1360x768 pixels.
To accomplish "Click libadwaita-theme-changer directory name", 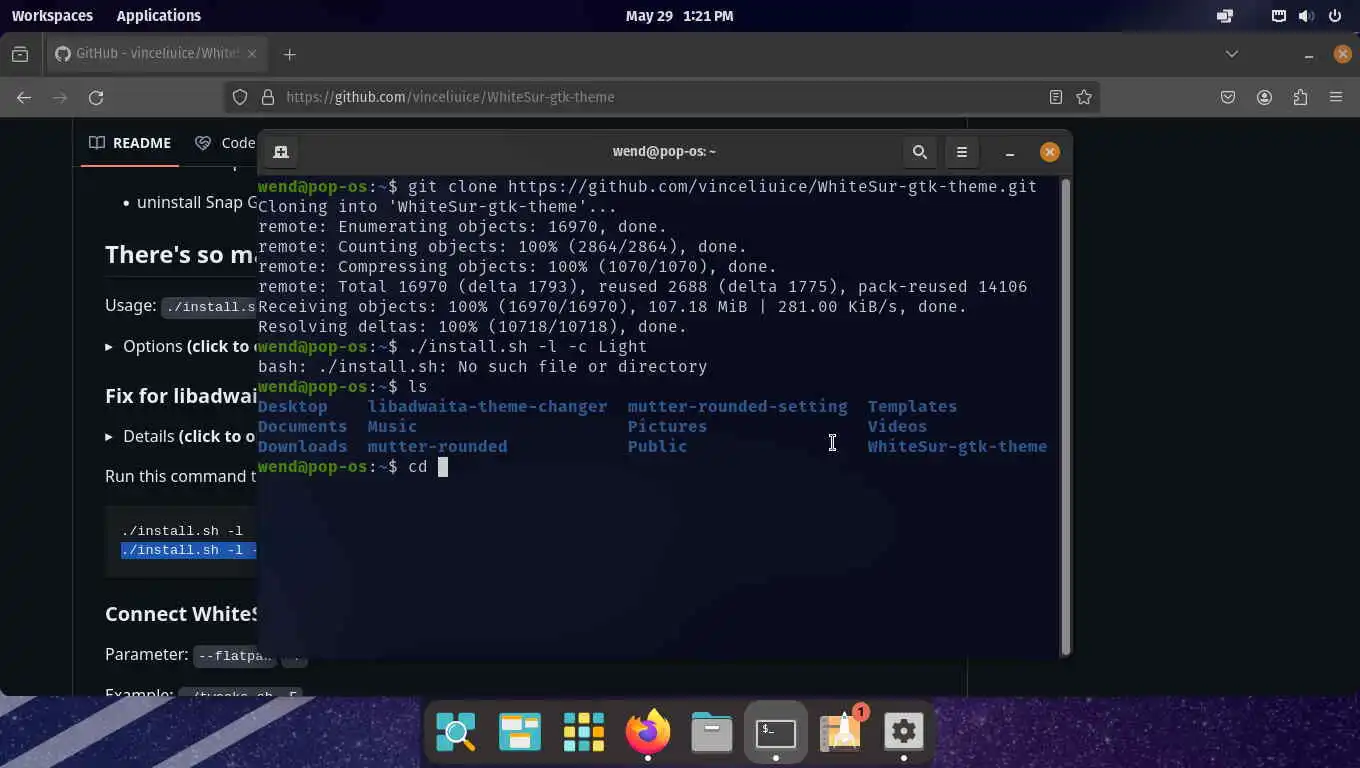I will pyautogui.click(x=487, y=406).
